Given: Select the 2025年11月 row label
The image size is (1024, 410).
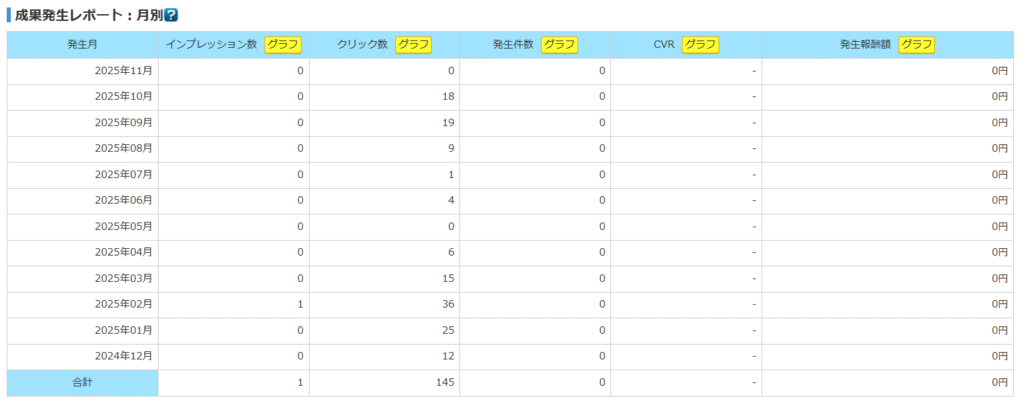Looking at the screenshot, I should [x=125, y=71].
